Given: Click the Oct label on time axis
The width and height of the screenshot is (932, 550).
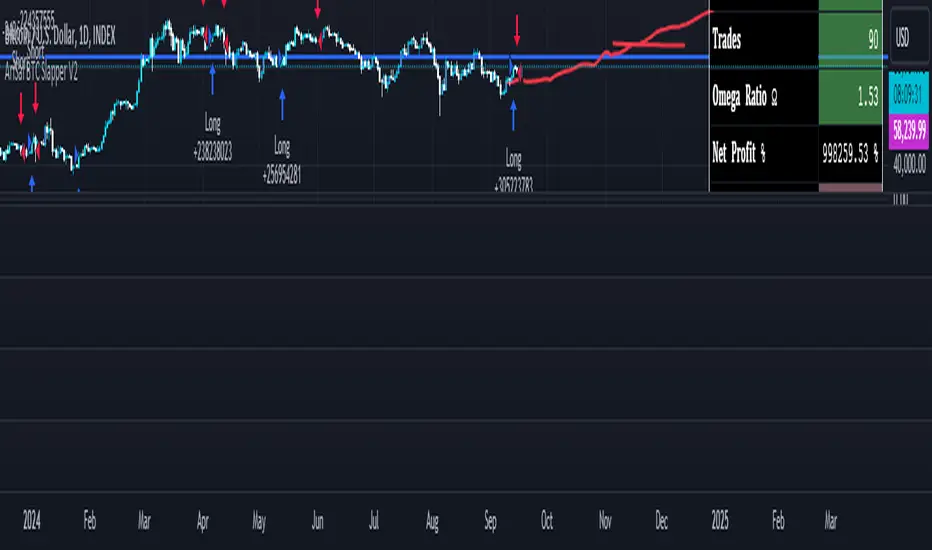Looking at the screenshot, I should pyautogui.click(x=547, y=521).
